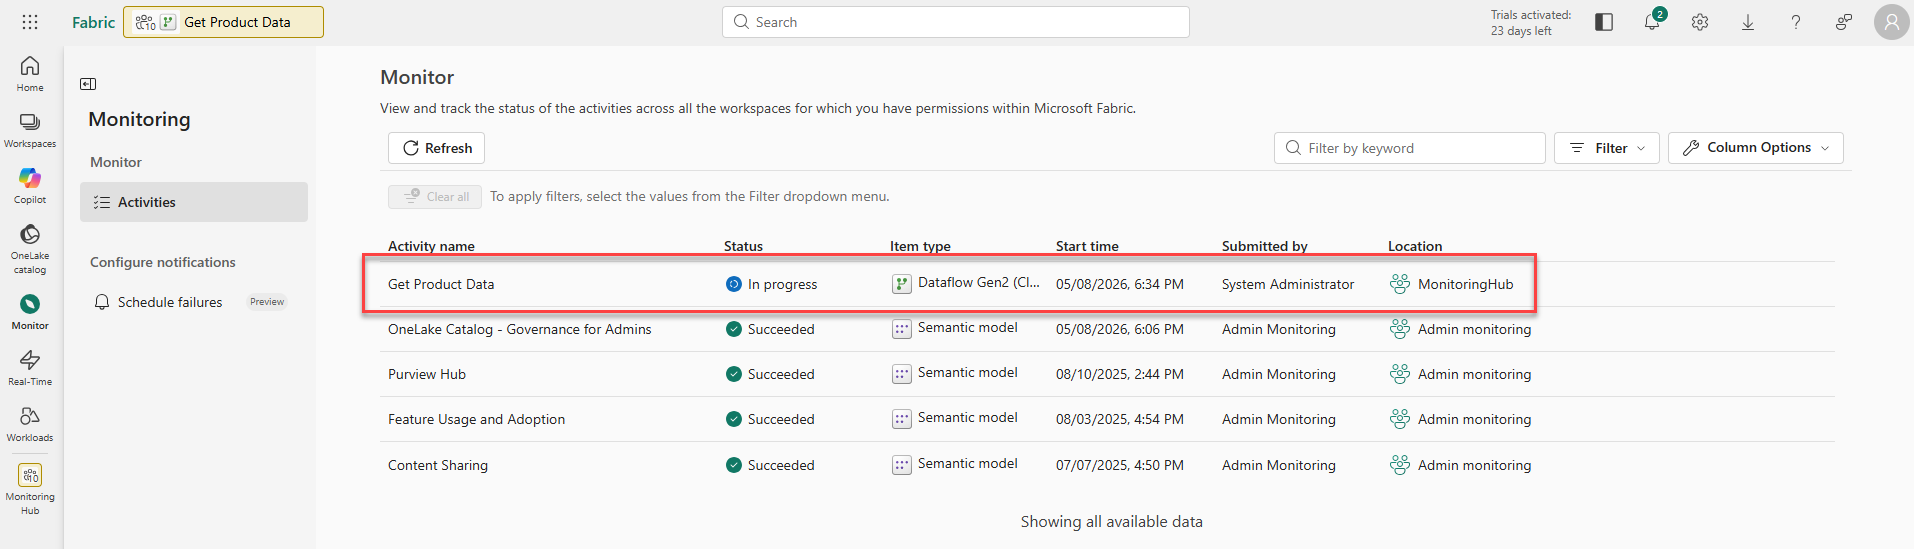
Task: Click the In progress status icon
Action: (x=734, y=284)
